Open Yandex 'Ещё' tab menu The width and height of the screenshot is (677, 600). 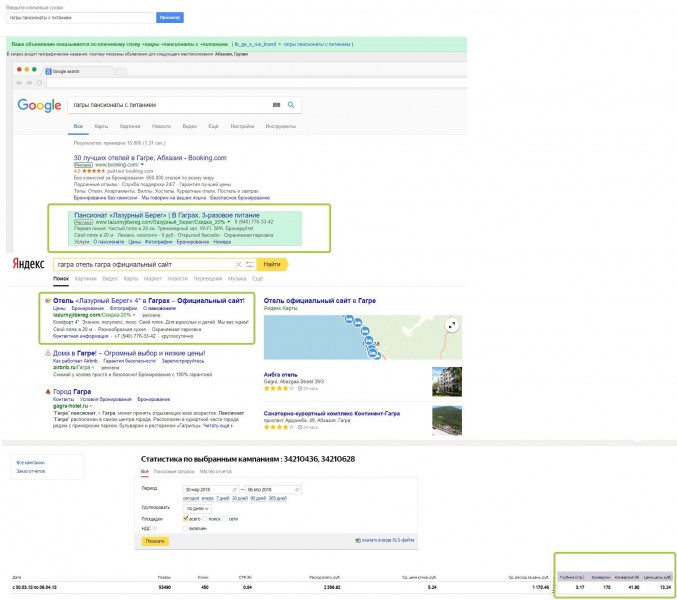[257, 278]
